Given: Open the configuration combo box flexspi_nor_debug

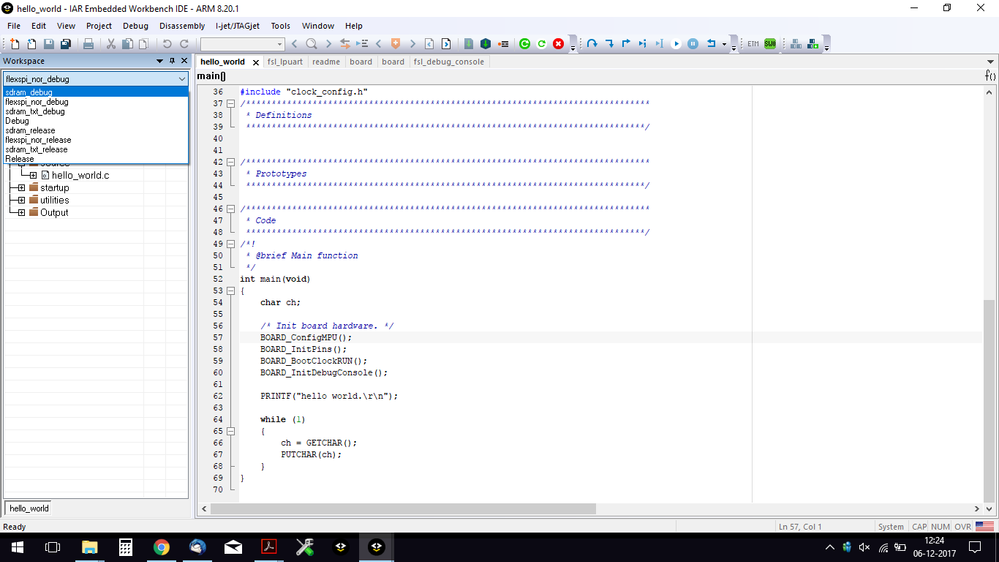Looking at the screenshot, I should pos(96,79).
